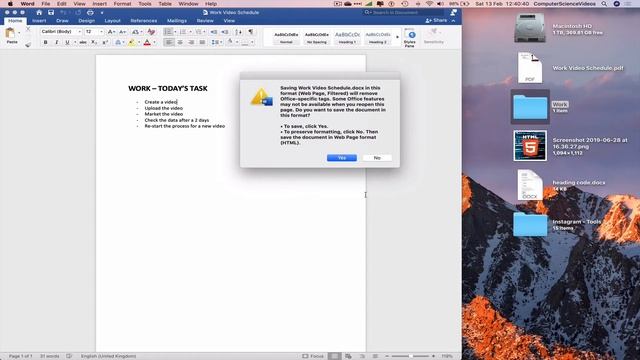The width and height of the screenshot is (640, 360).
Task: Open Quick Access Toolbar customize dropdown
Action: click(x=102, y=13)
